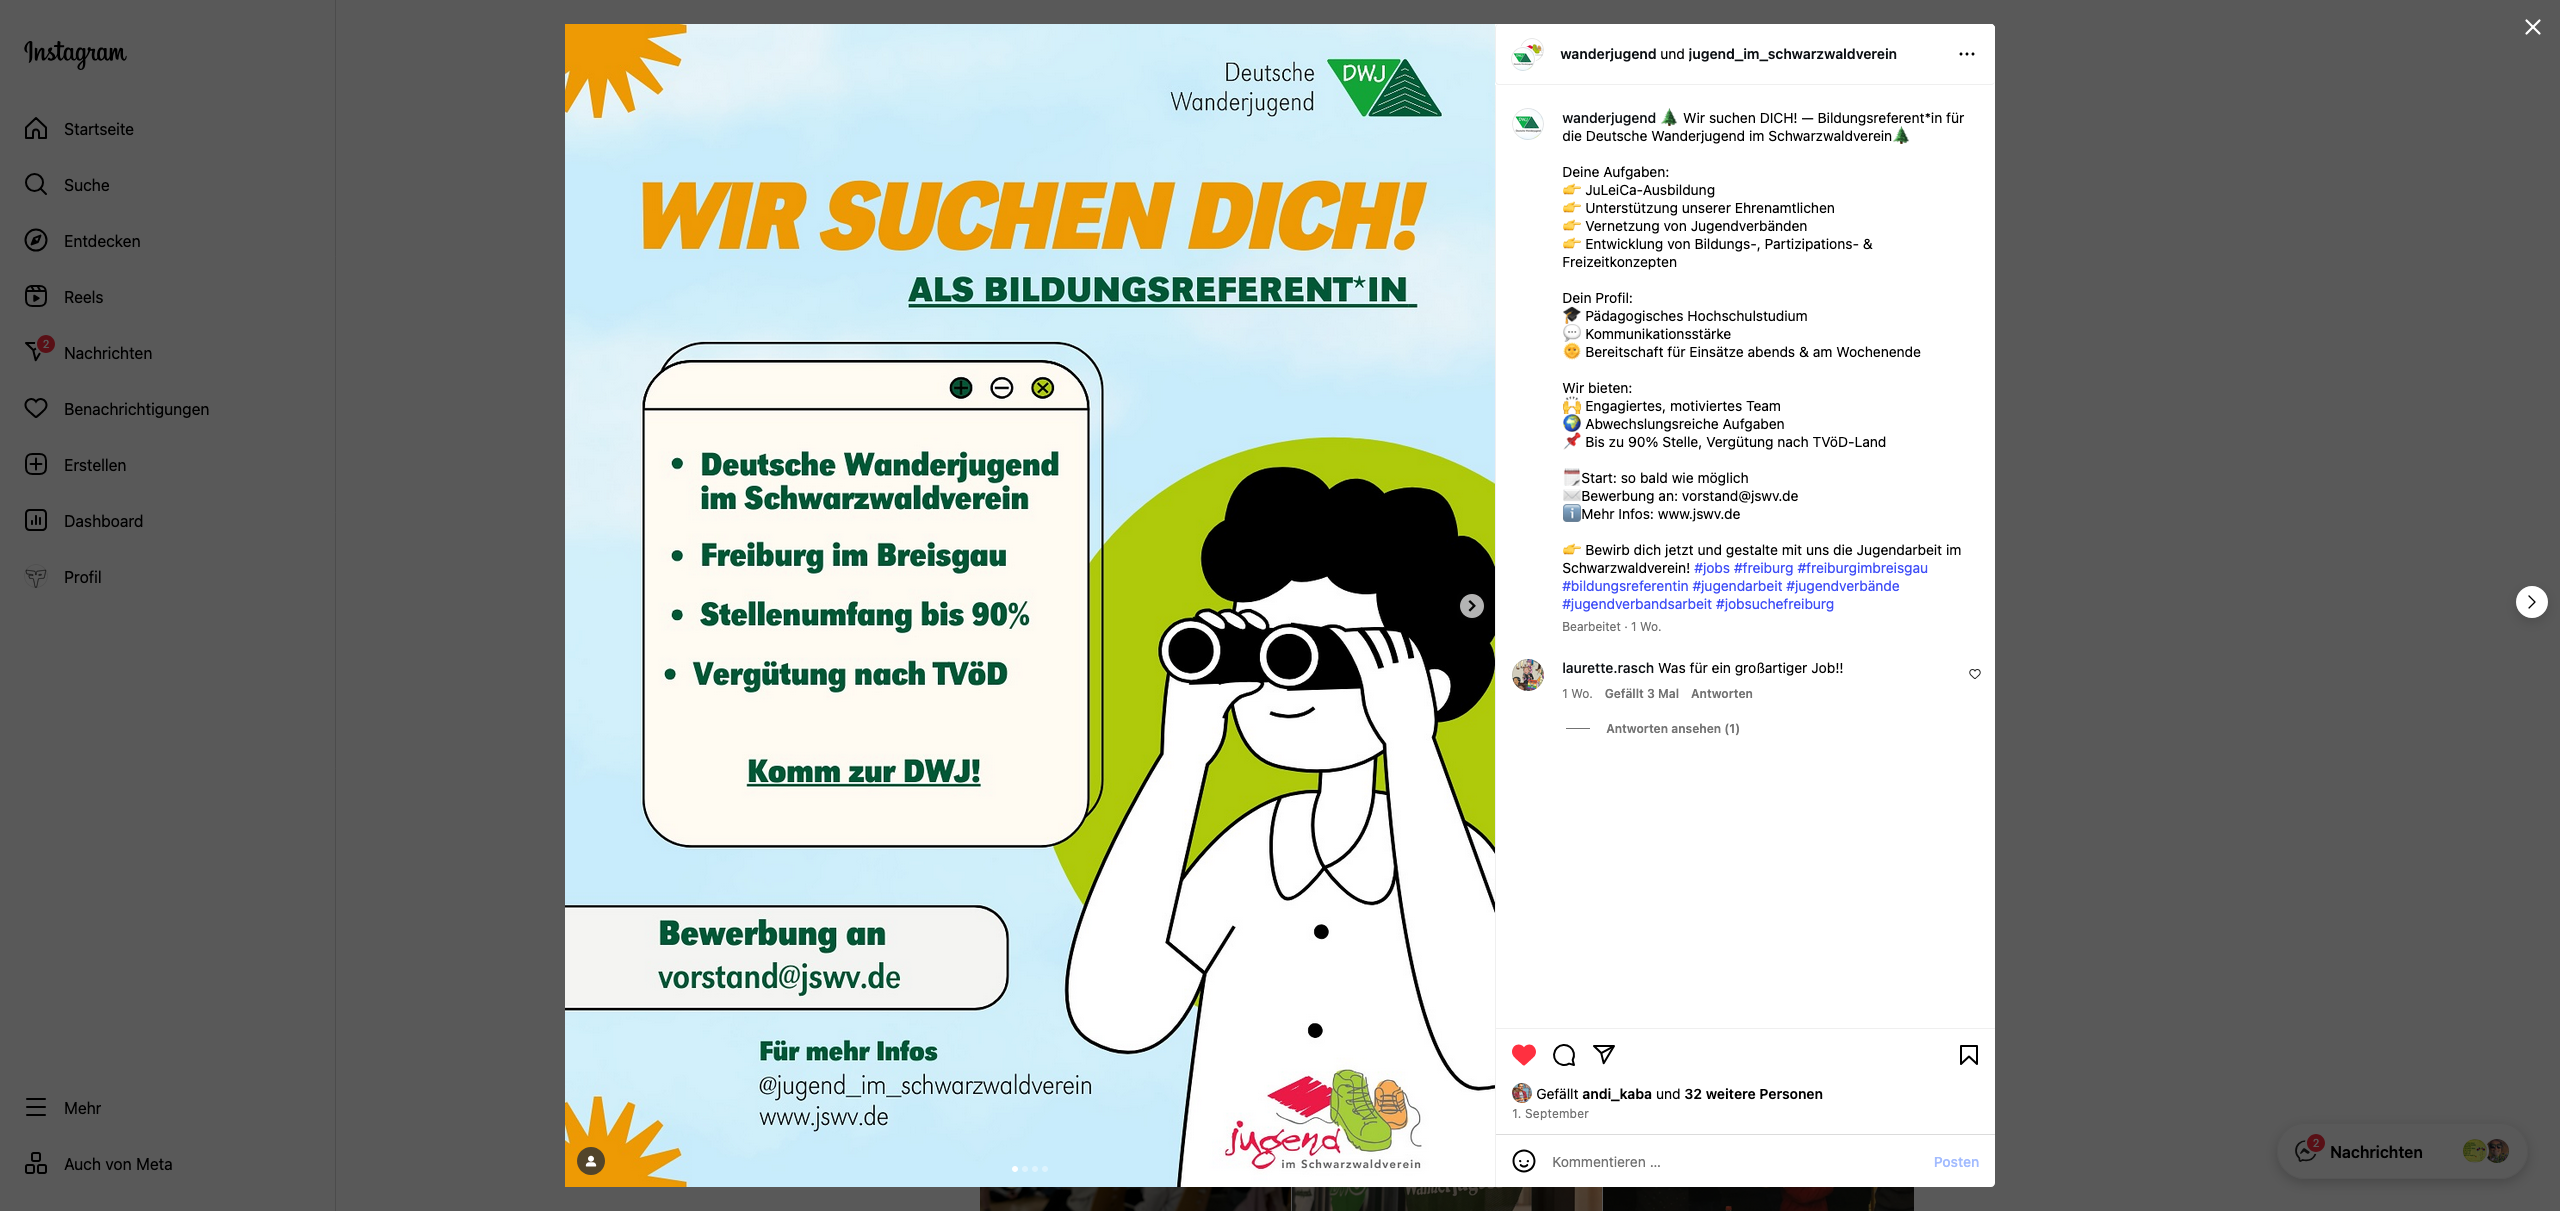The width and height of the screenshot is (2560, 1211).
Task: Click the #jobsuchefreiburg hashtag
Action: click(x=1775, y=604)
